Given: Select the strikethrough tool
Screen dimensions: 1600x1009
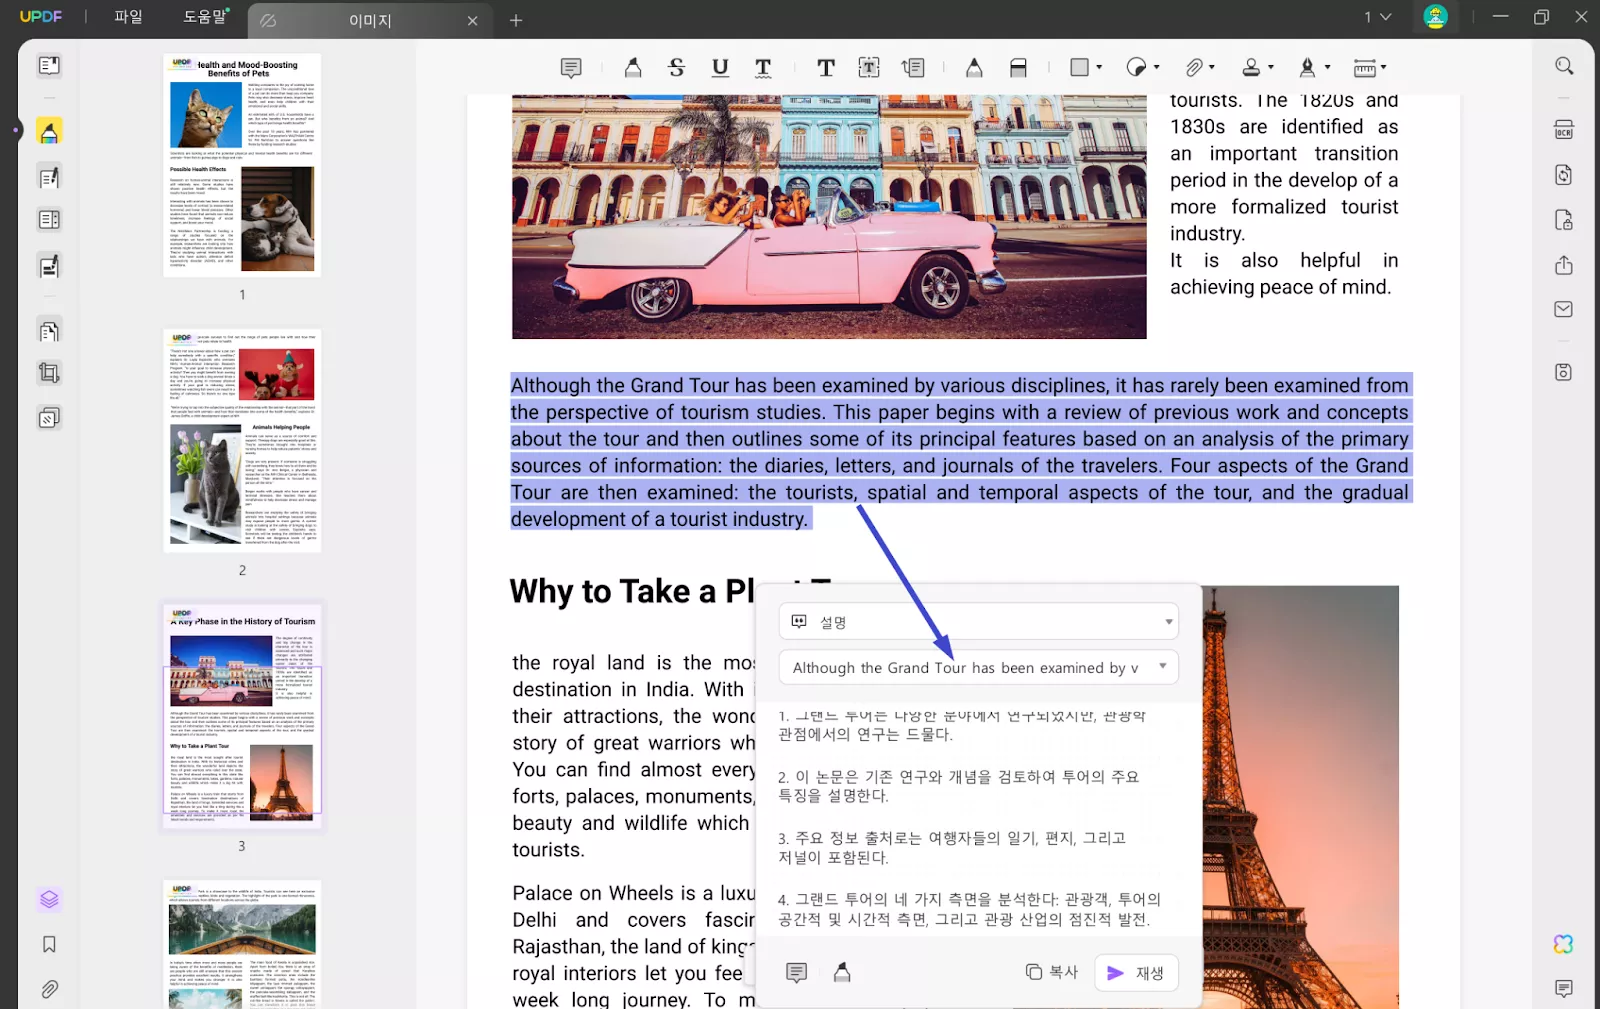Looking at the screenshot, I should point(677,67).
